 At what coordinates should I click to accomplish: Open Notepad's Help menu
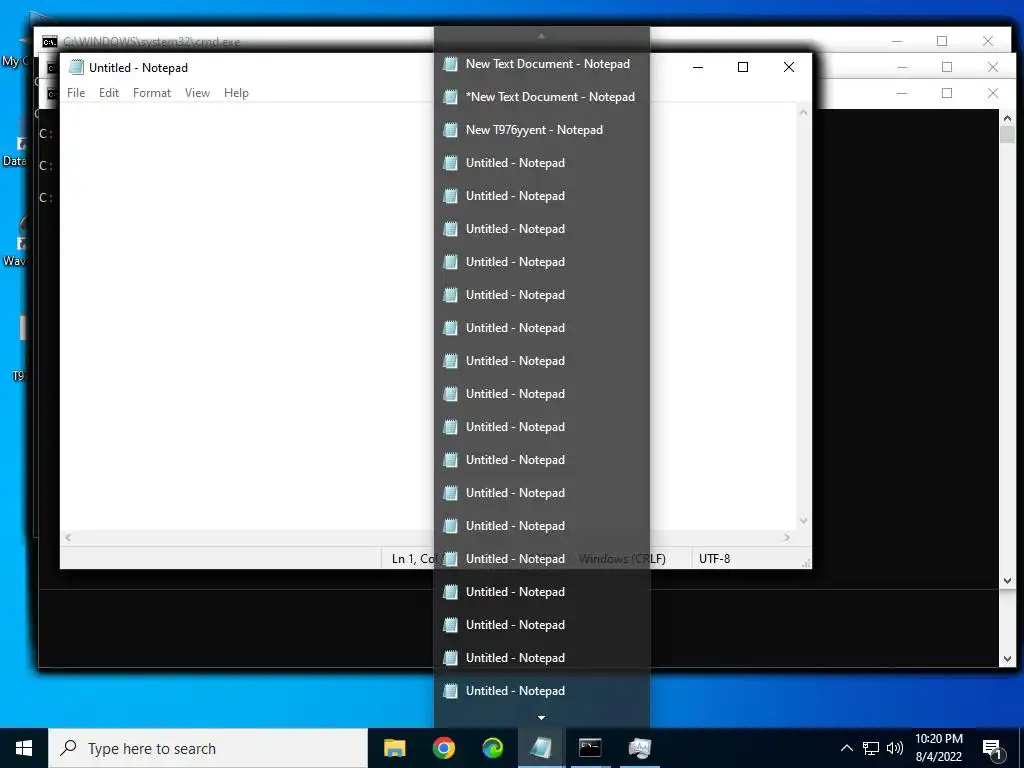(236, 93)
